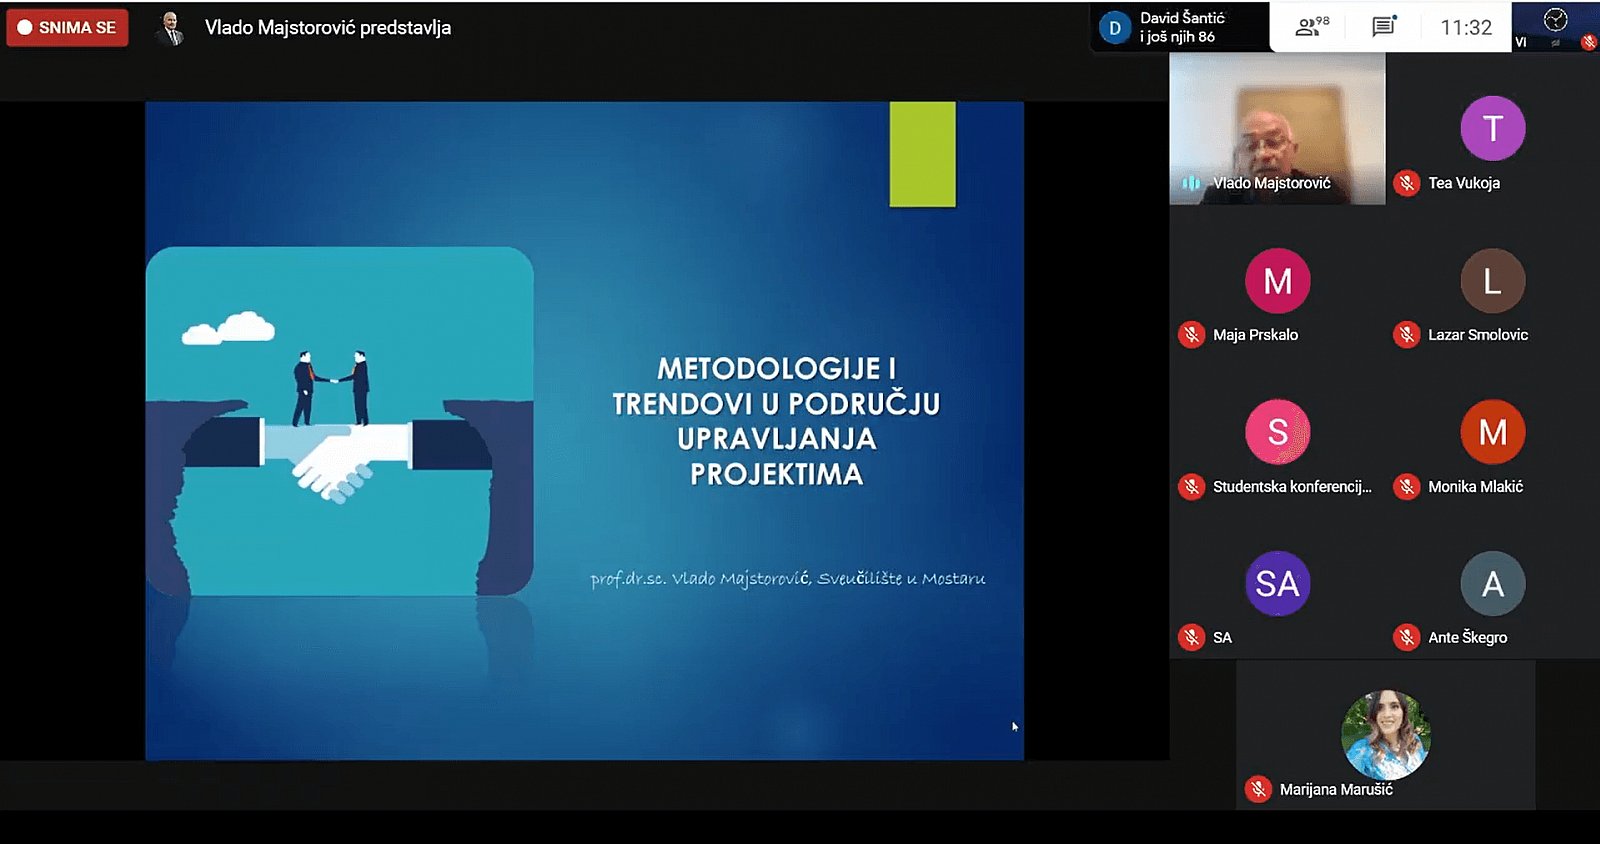This screenshot has width=1600, height=844.
Task: Click the Studentska konferencij... participant avatar
Action: [1277, 432]
